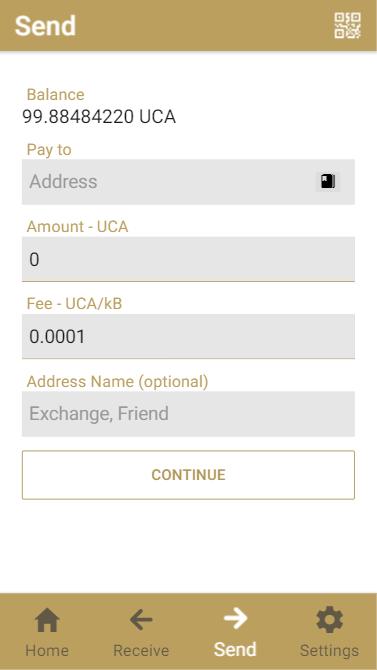This screenshot has height=670, width=377.
Task: Tap the Receive left-arrow icon
Action: (x=141, y=620)
